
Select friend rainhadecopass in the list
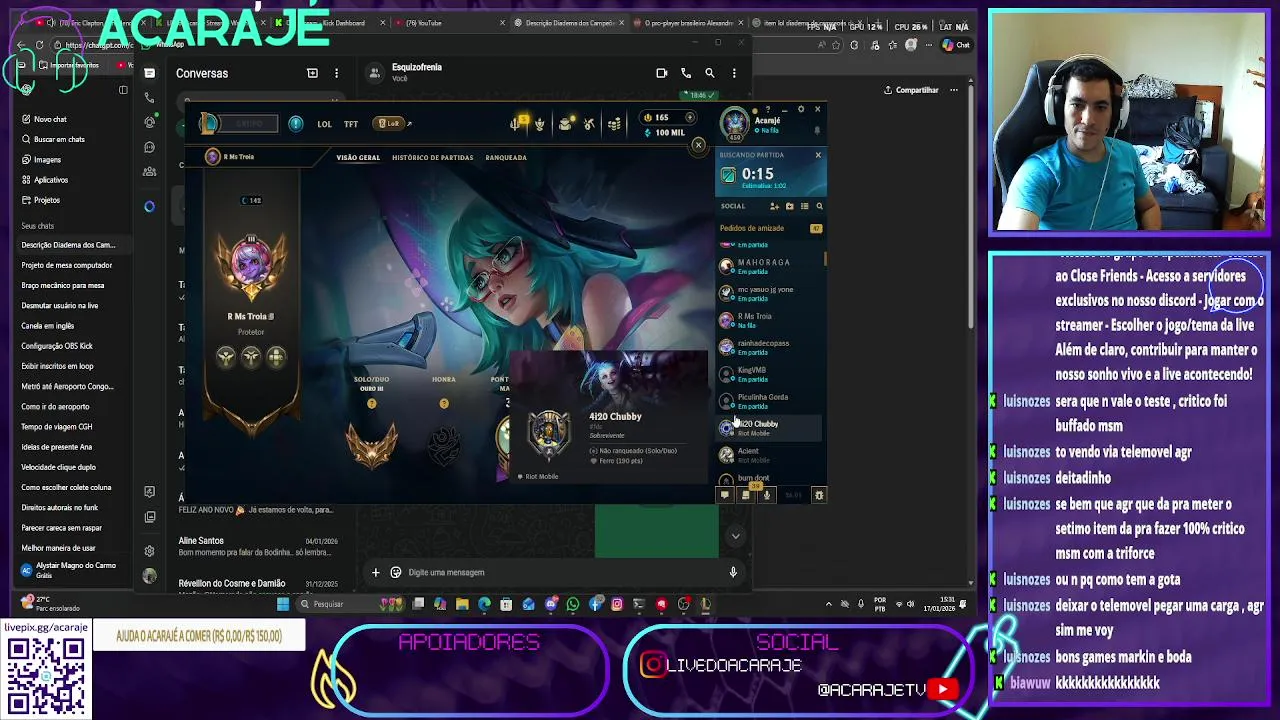(x=770, y=347)
